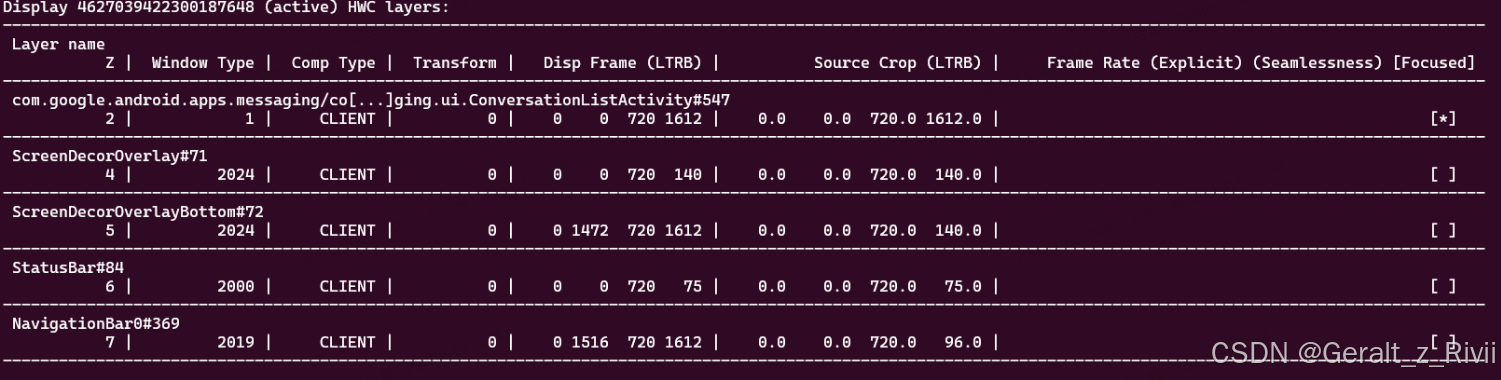
Task: Click CLIENT comp type in StatusBar#84 row
Action: 347,287
